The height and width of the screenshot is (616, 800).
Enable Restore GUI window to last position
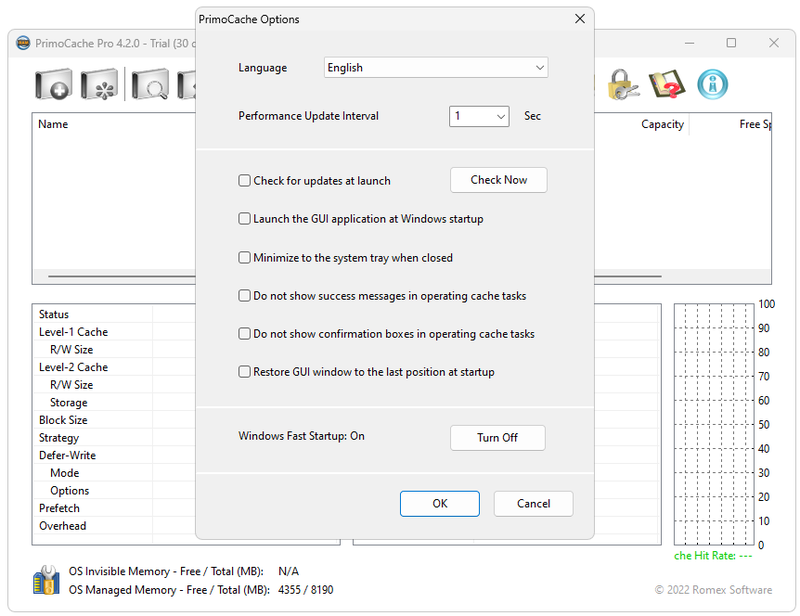click(x=244, y=372)
